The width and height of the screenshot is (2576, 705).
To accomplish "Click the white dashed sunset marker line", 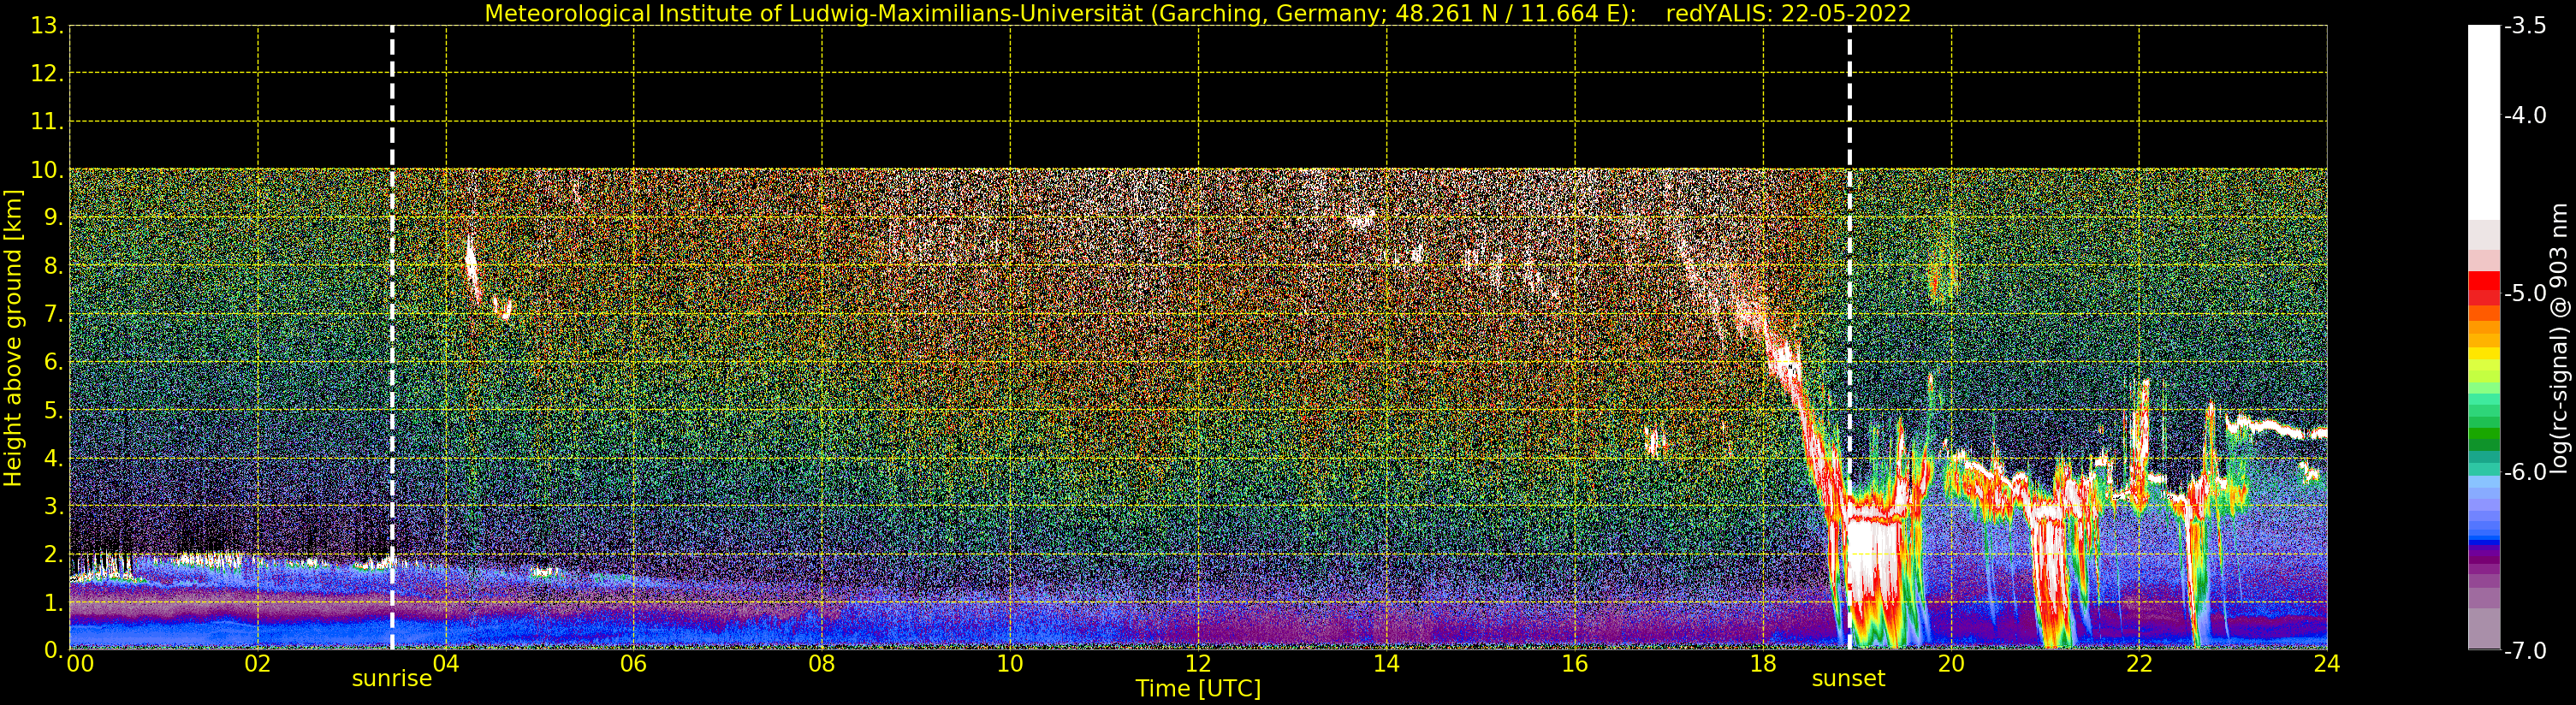I will (1849, 338).
